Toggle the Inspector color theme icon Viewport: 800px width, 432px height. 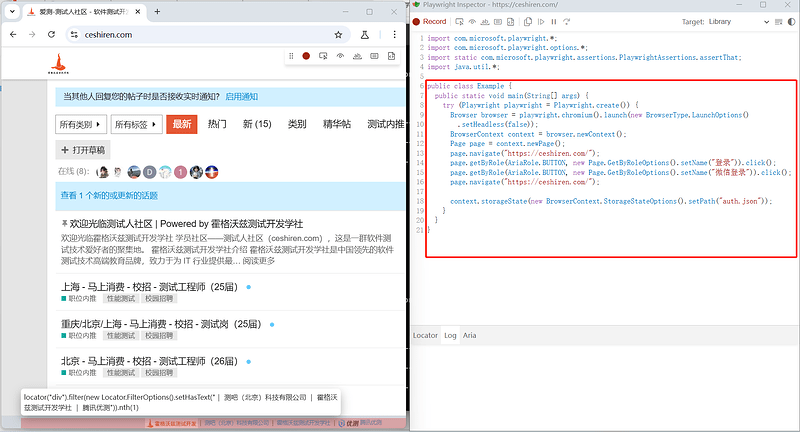[791, 21]
